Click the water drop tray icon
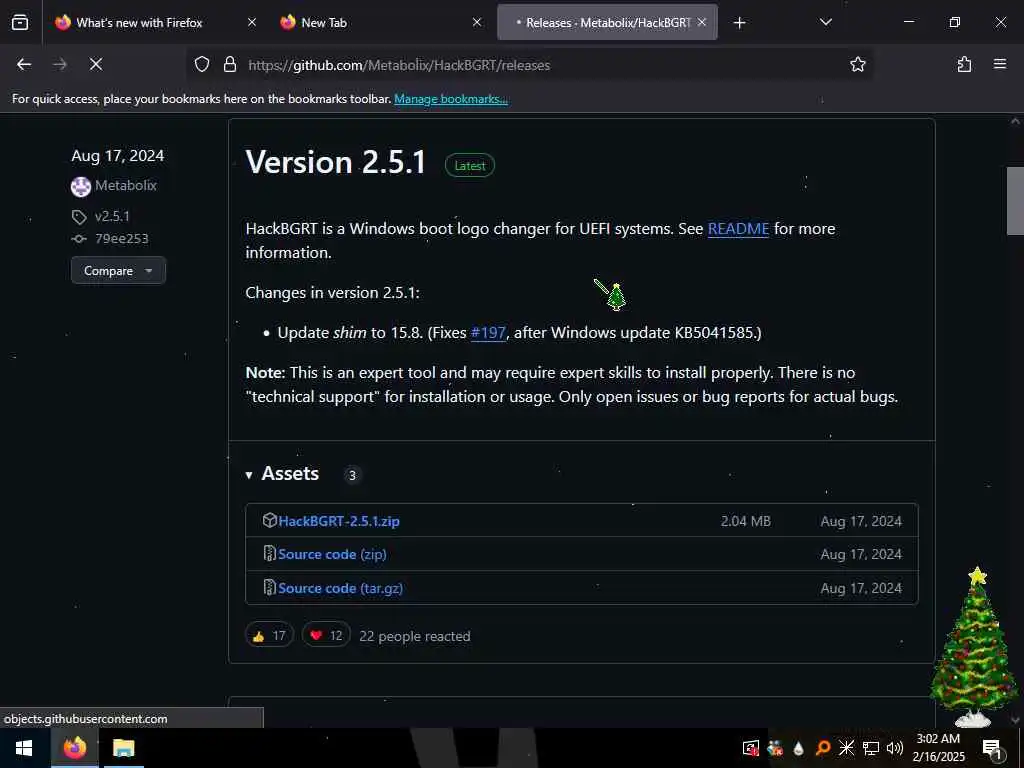This screenshot has width=1024, height=768. (798, 748)
